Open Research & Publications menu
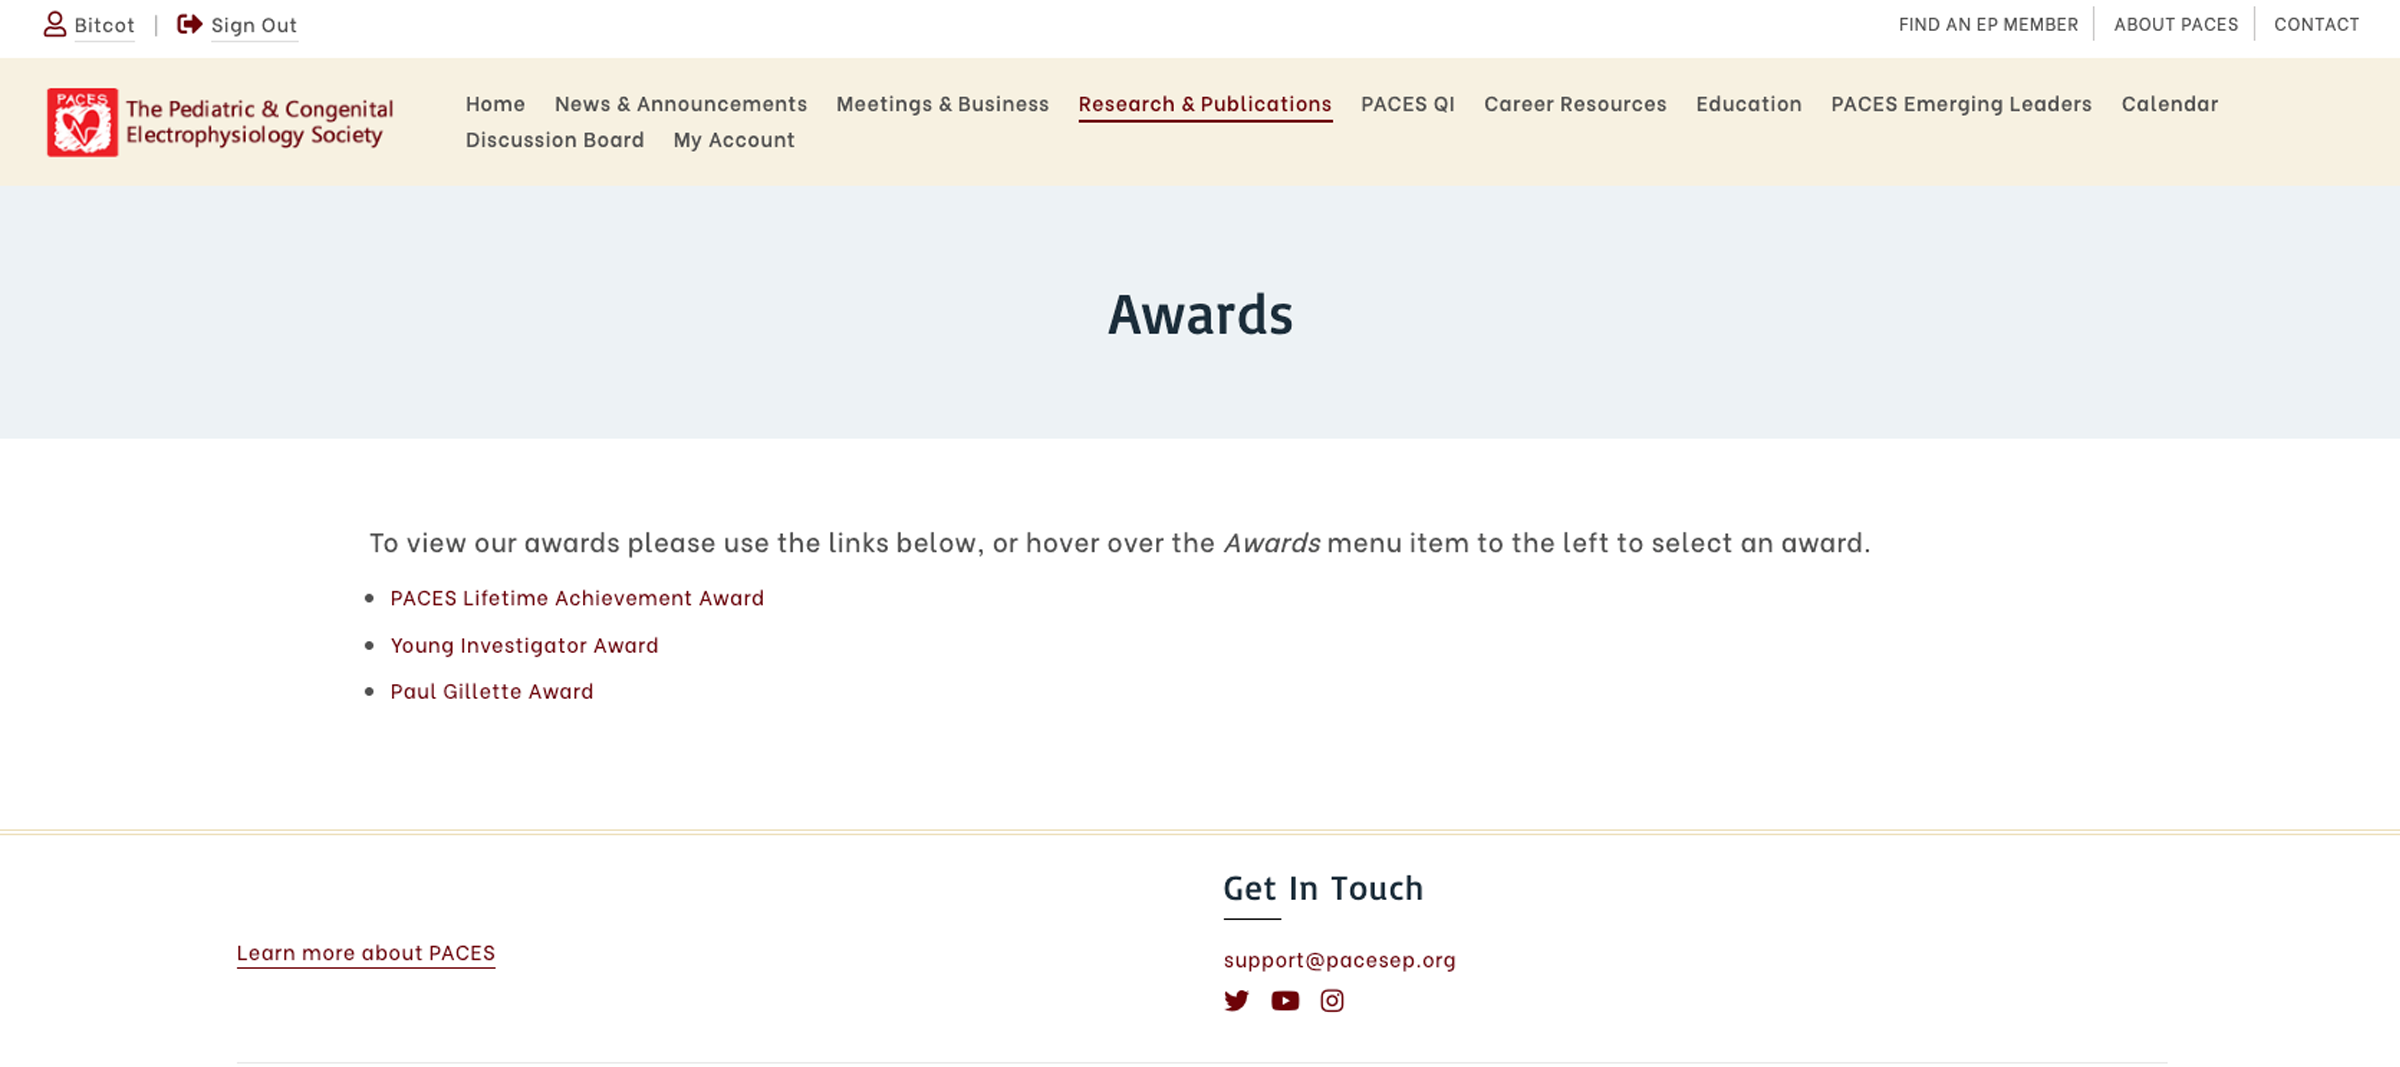The image size is (2400, 1067). click(1204, 104)
